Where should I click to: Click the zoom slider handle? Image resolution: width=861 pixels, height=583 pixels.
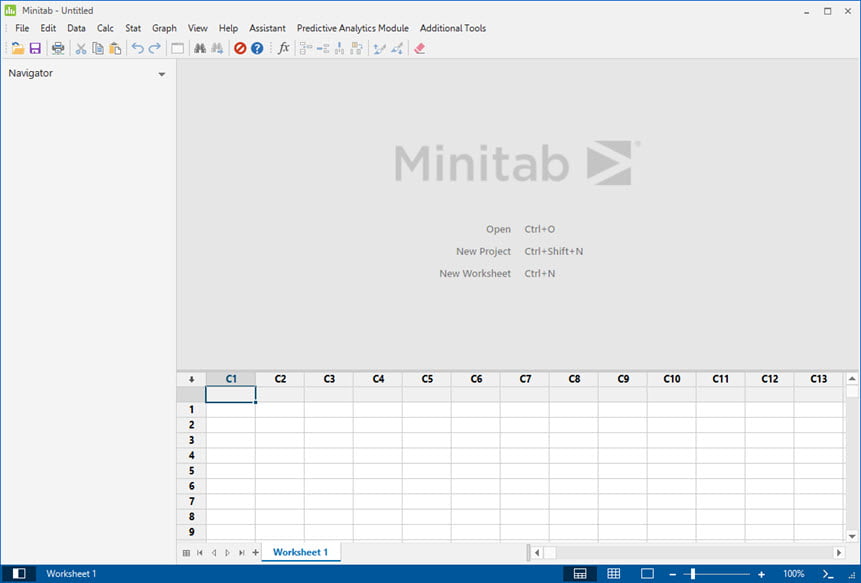coord(693,574)
